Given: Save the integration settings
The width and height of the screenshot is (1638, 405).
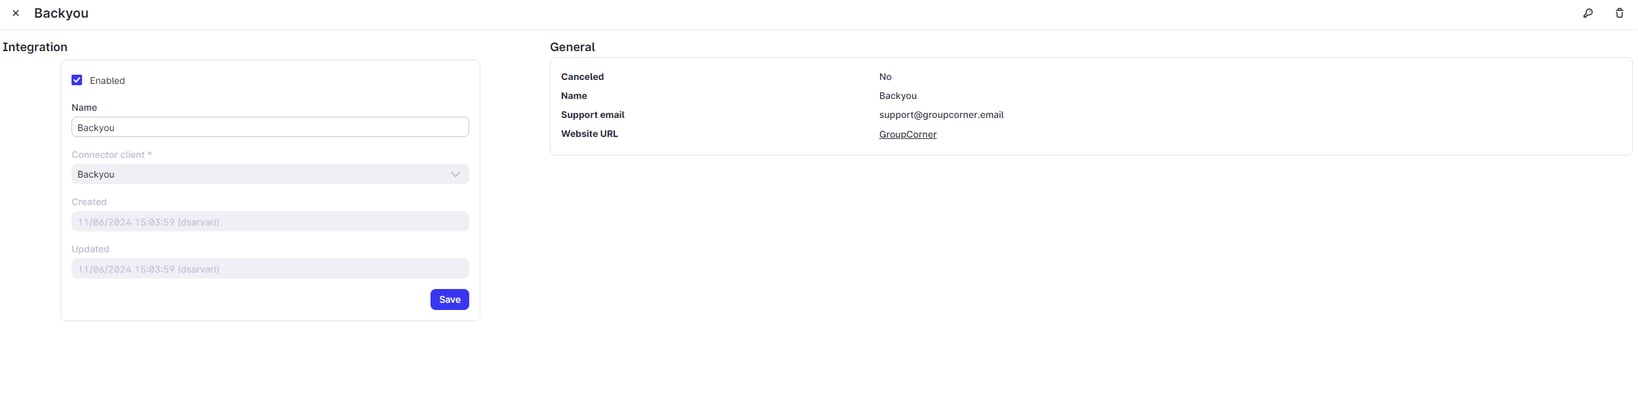Looking at the screenshot, I should pyautogui.click(x=449, y=300).
